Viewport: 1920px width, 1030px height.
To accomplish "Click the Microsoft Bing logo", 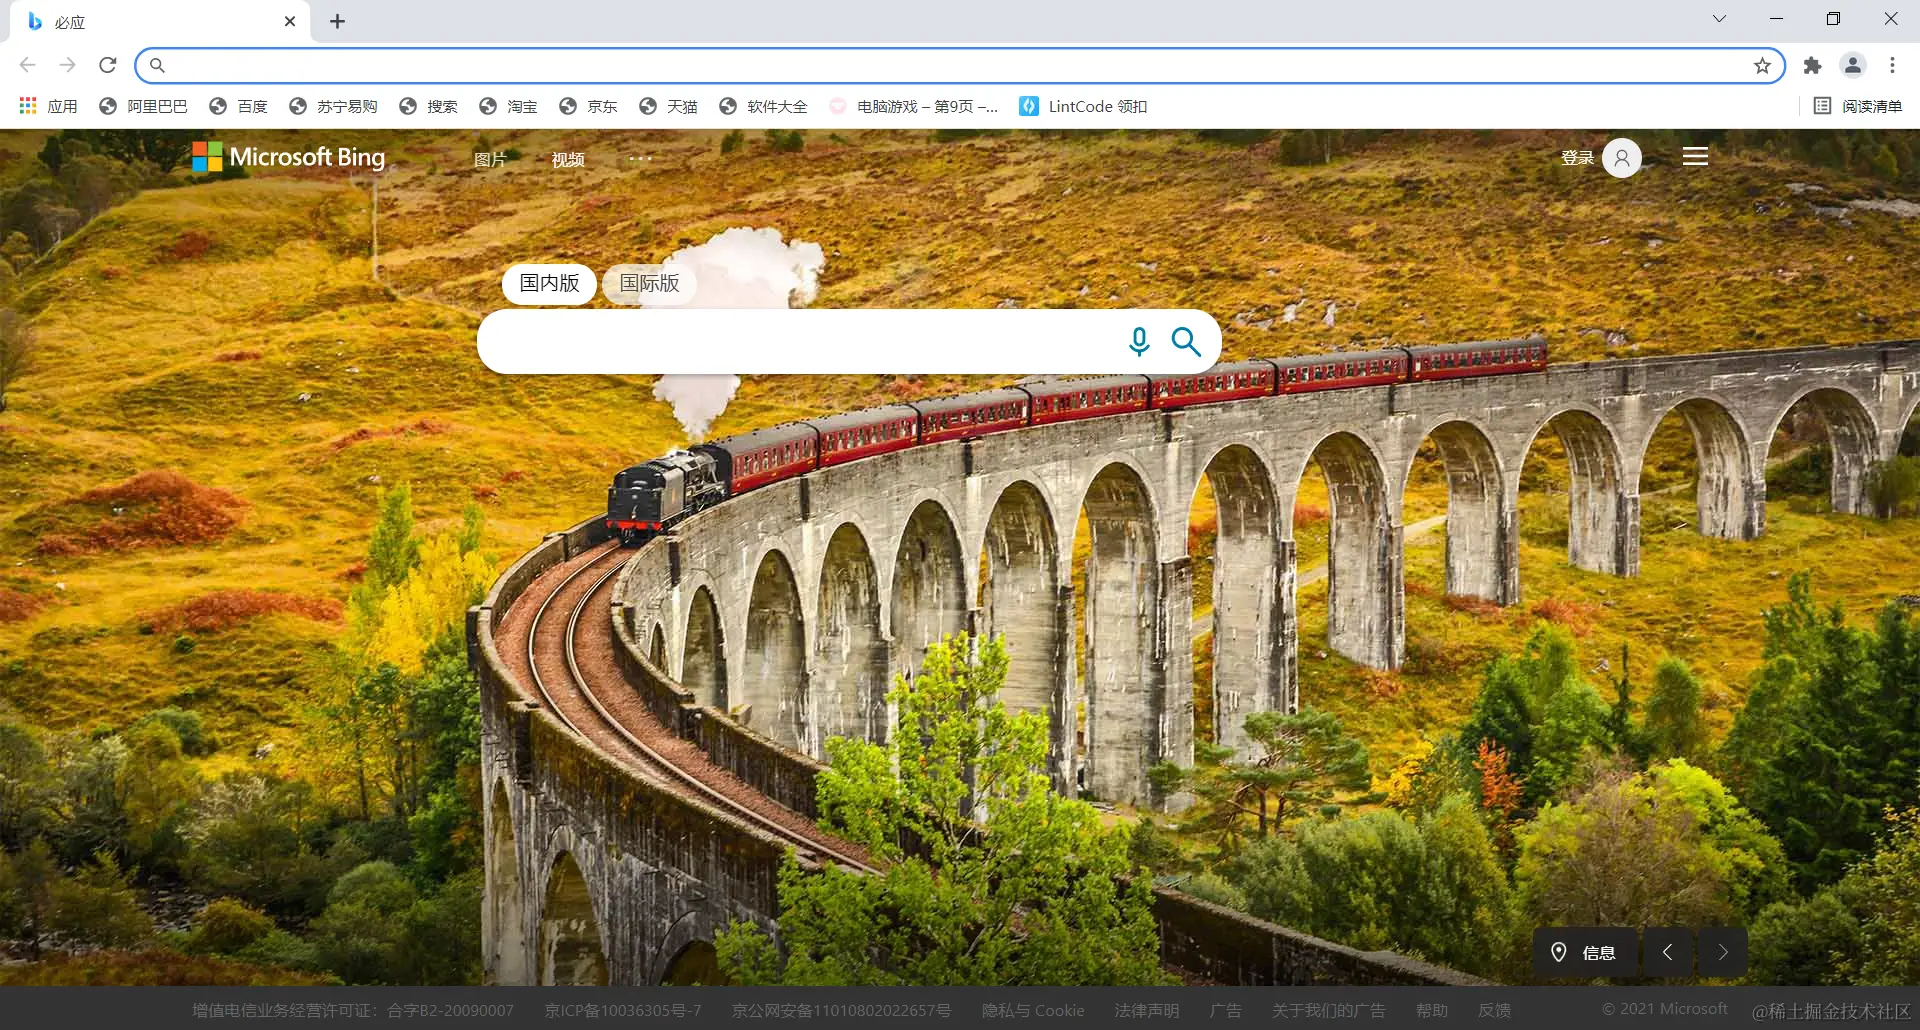I will (288, 157).
